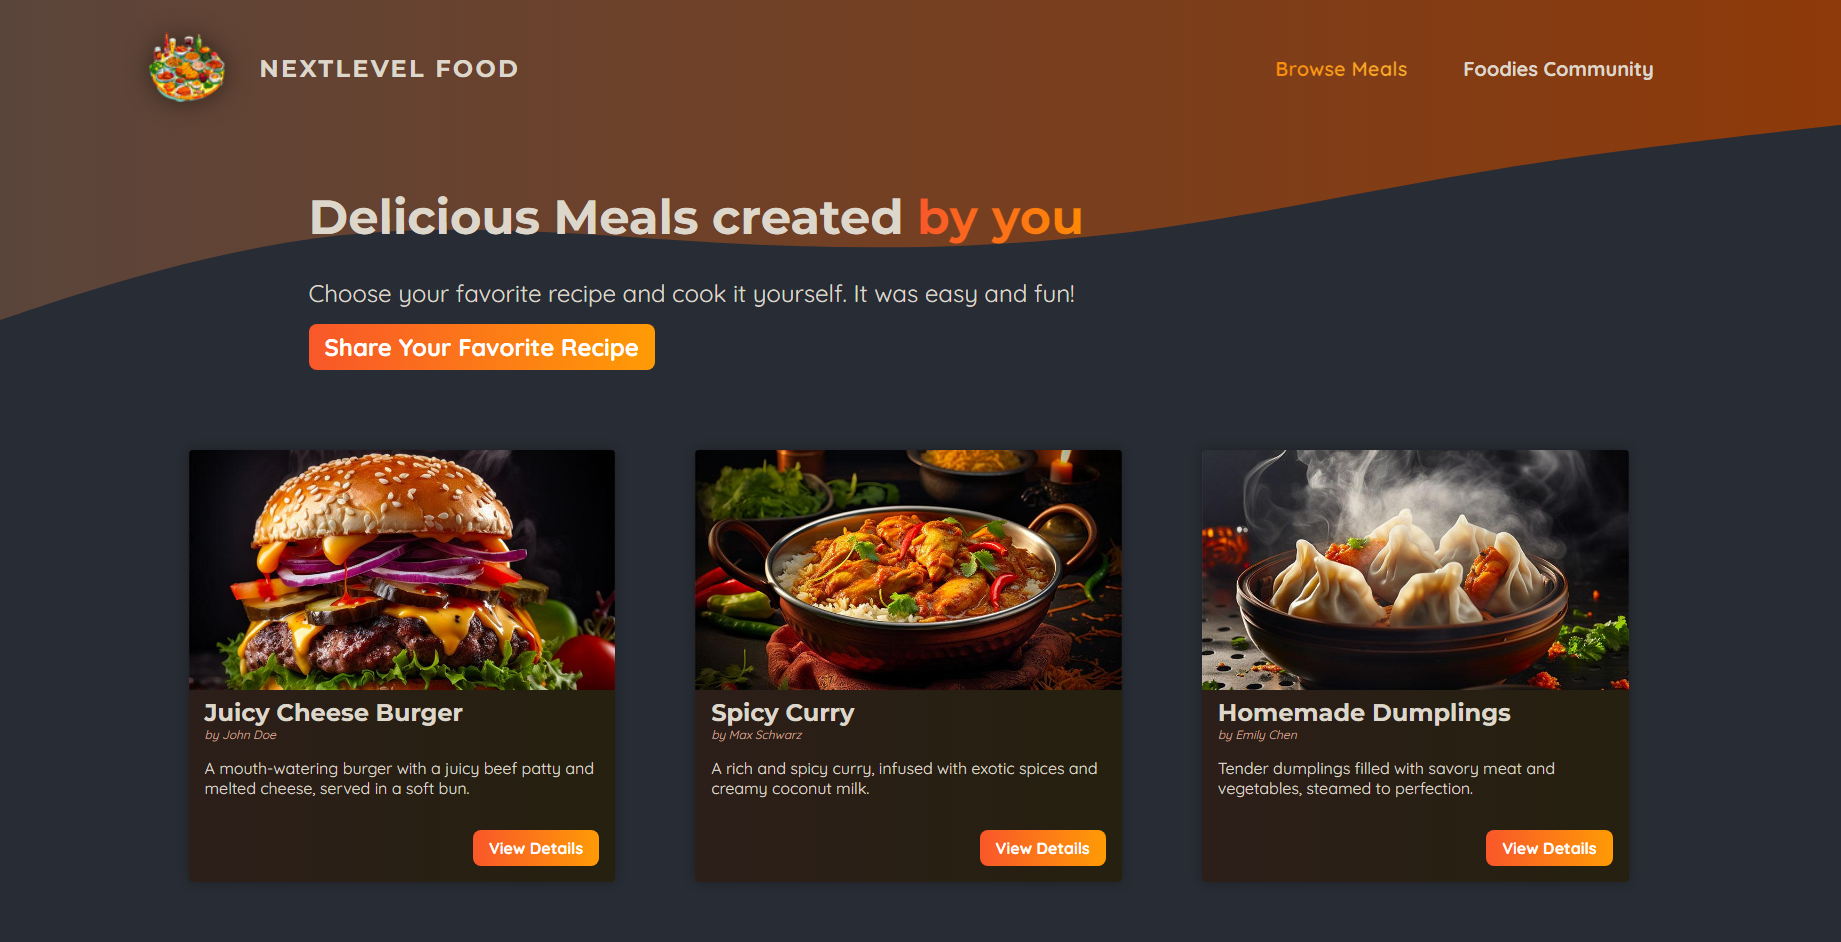Viewport: 1841px width, 942px height.
Task: Click the Juicy Cheese Burger title
Action: pos(333,713)
